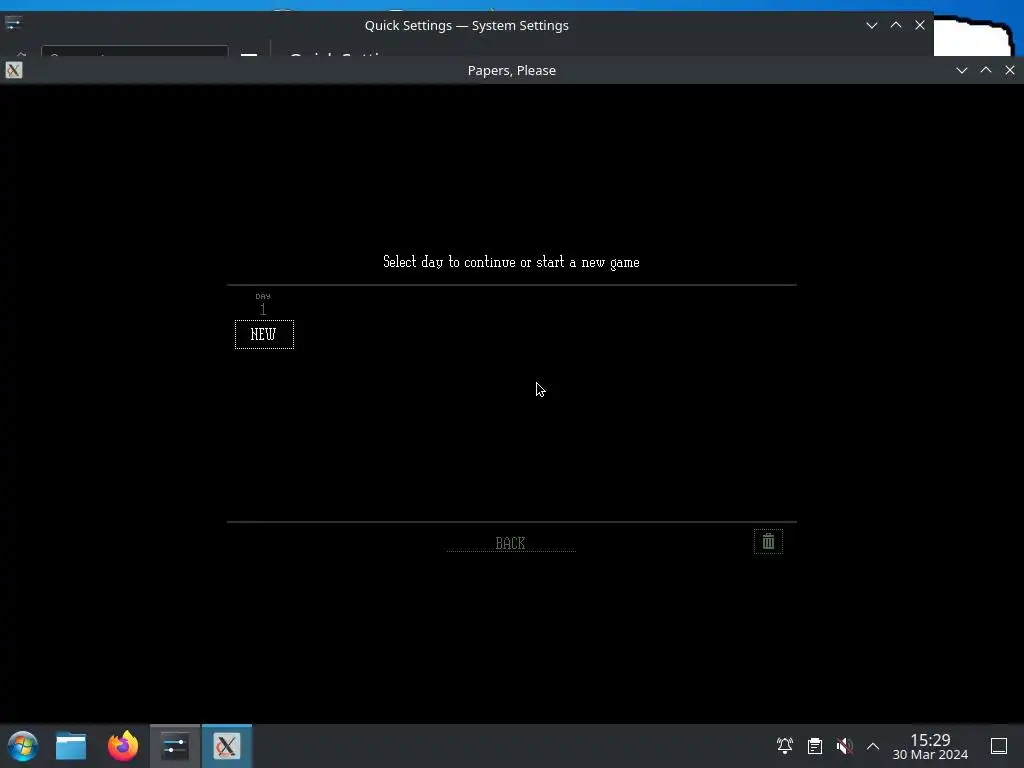Open the System Settings window menu icon
Viewport: 1024px width, 768px height.
(13, 24)
